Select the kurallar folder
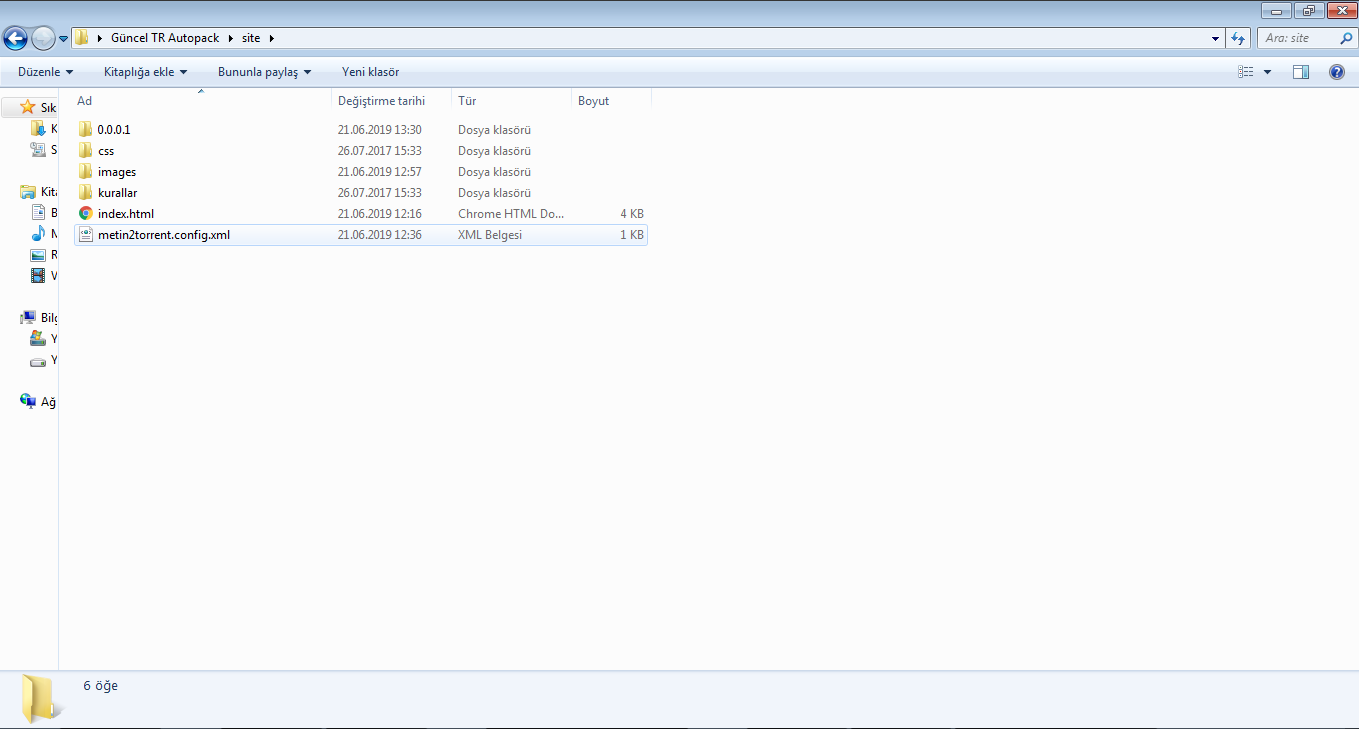 117,193
